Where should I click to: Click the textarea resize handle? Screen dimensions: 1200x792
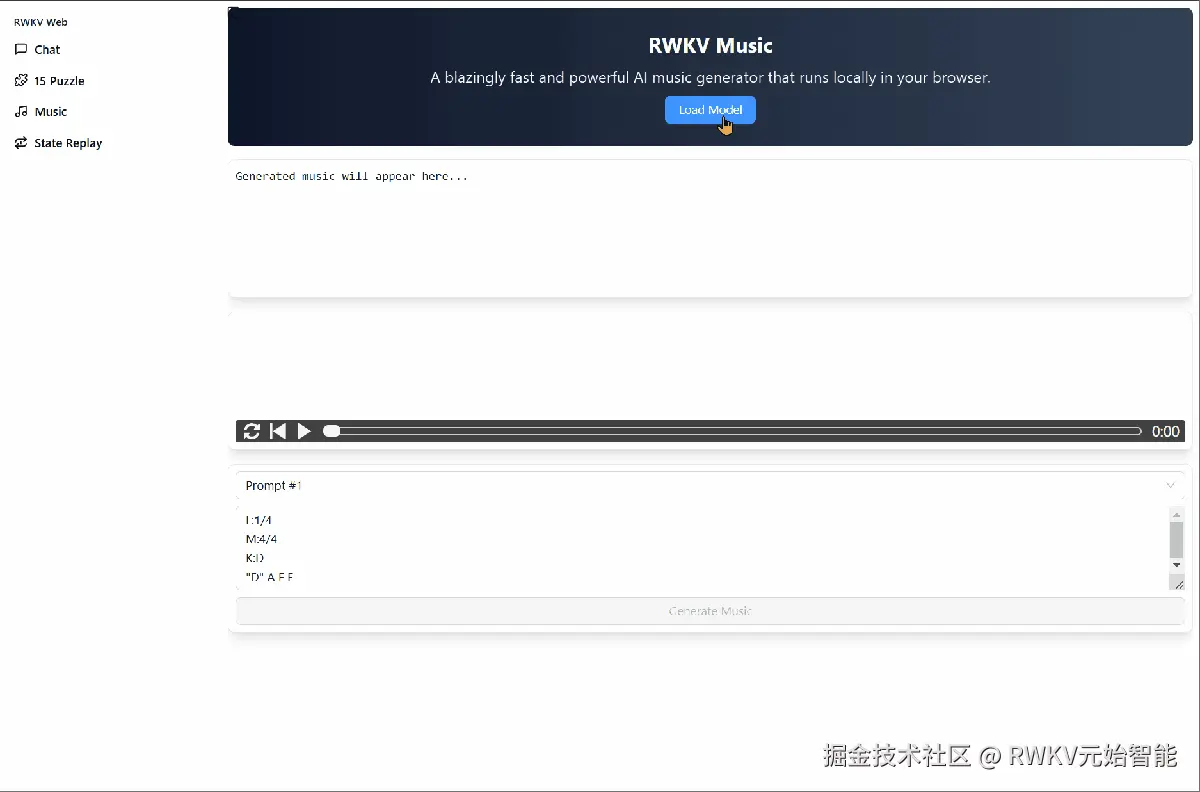tap(1177, 583)
